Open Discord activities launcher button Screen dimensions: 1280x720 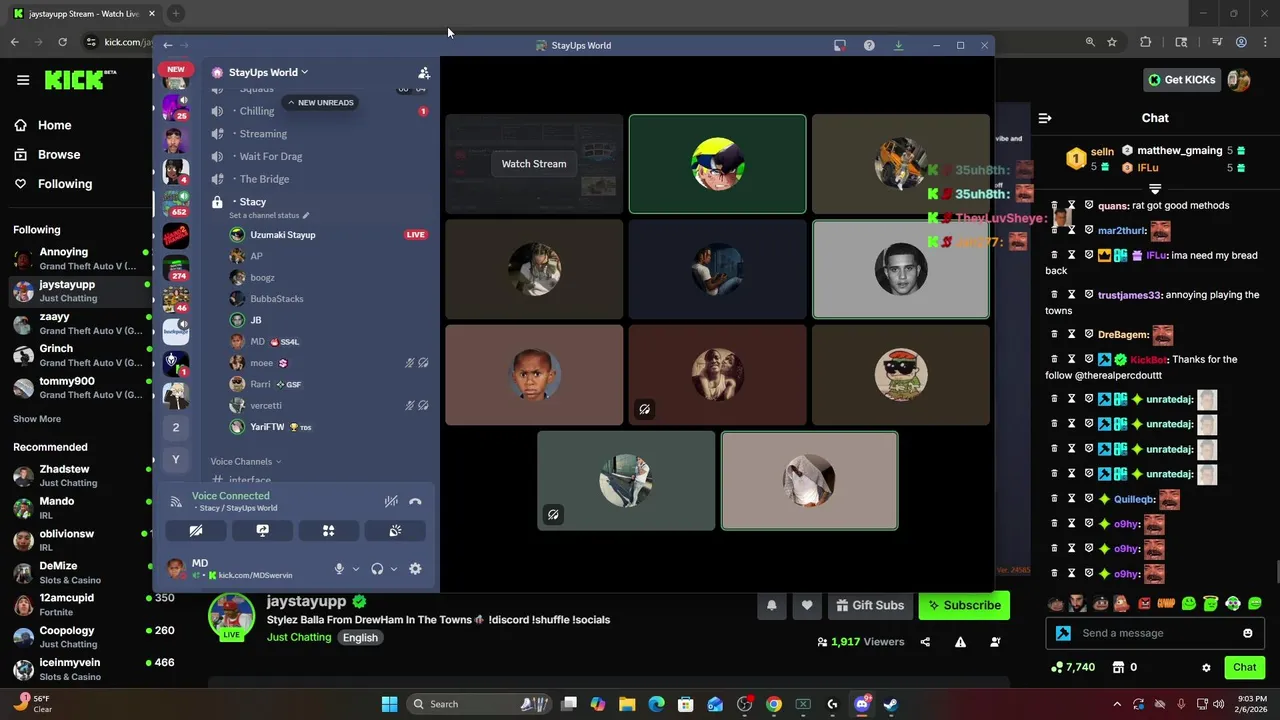[328, 531]
